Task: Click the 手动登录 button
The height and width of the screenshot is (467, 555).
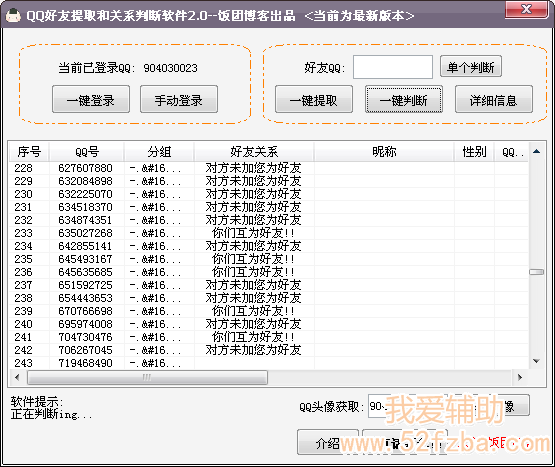Action: coord(179,99)
